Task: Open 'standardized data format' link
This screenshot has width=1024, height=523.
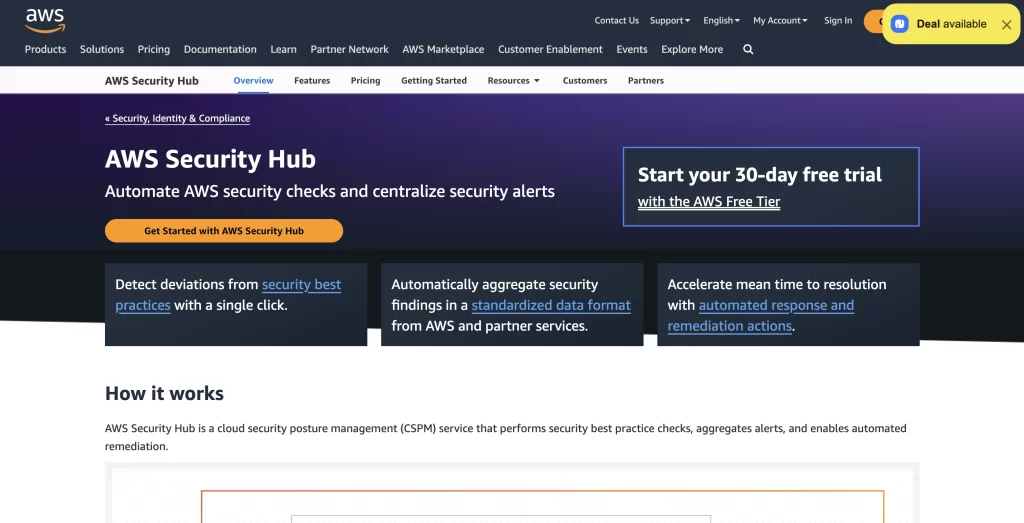Action: 551,305
